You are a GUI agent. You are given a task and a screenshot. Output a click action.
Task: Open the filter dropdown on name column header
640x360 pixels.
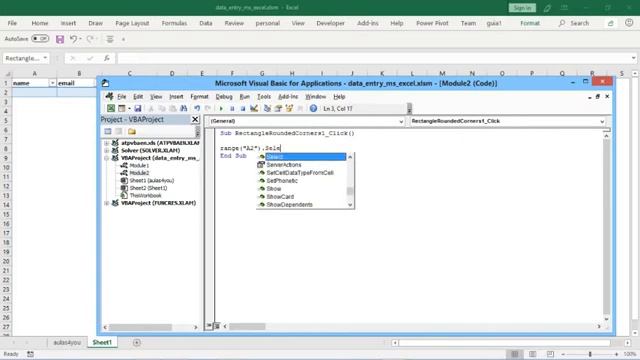[x=52, y=83]
